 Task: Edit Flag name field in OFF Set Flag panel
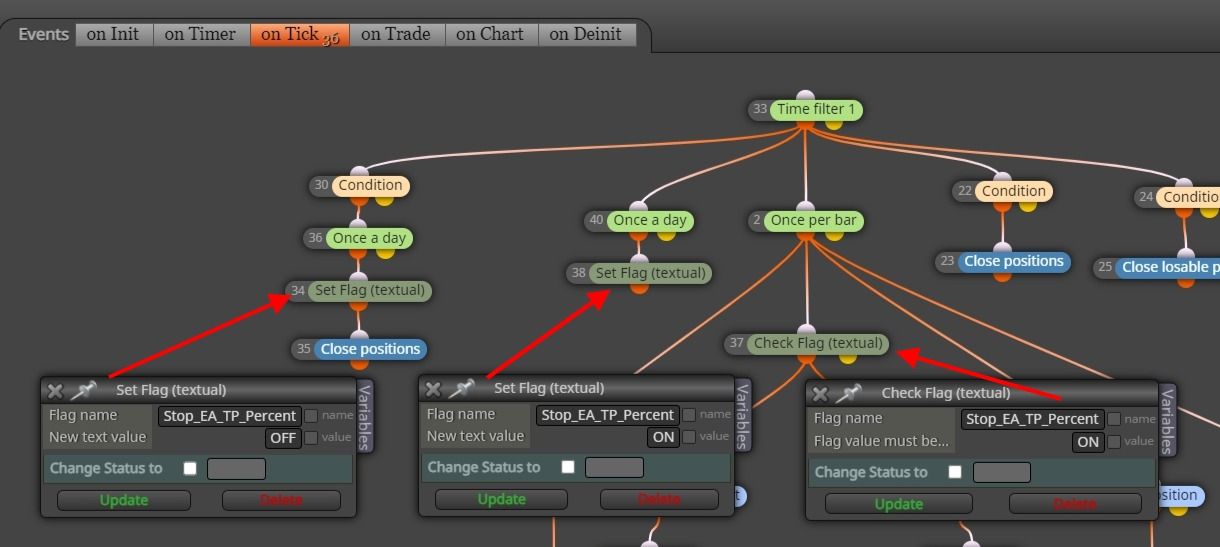tap(230, 416)
